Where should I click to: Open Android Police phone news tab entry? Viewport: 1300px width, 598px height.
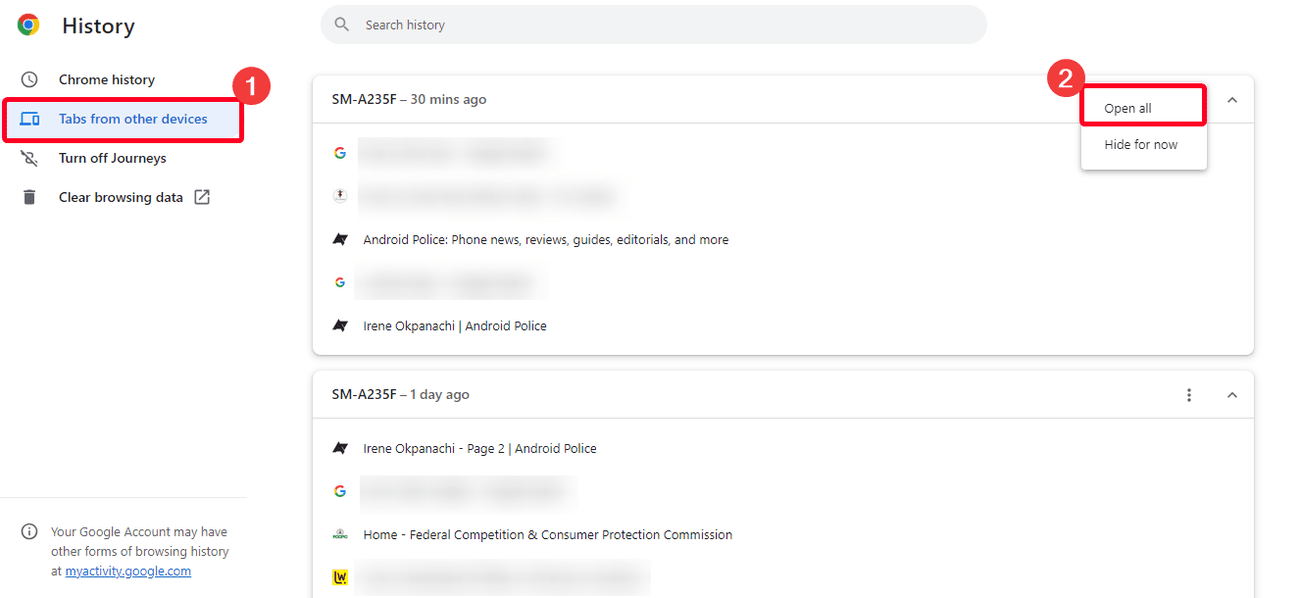pyautogui.click(x=545, y=240)
